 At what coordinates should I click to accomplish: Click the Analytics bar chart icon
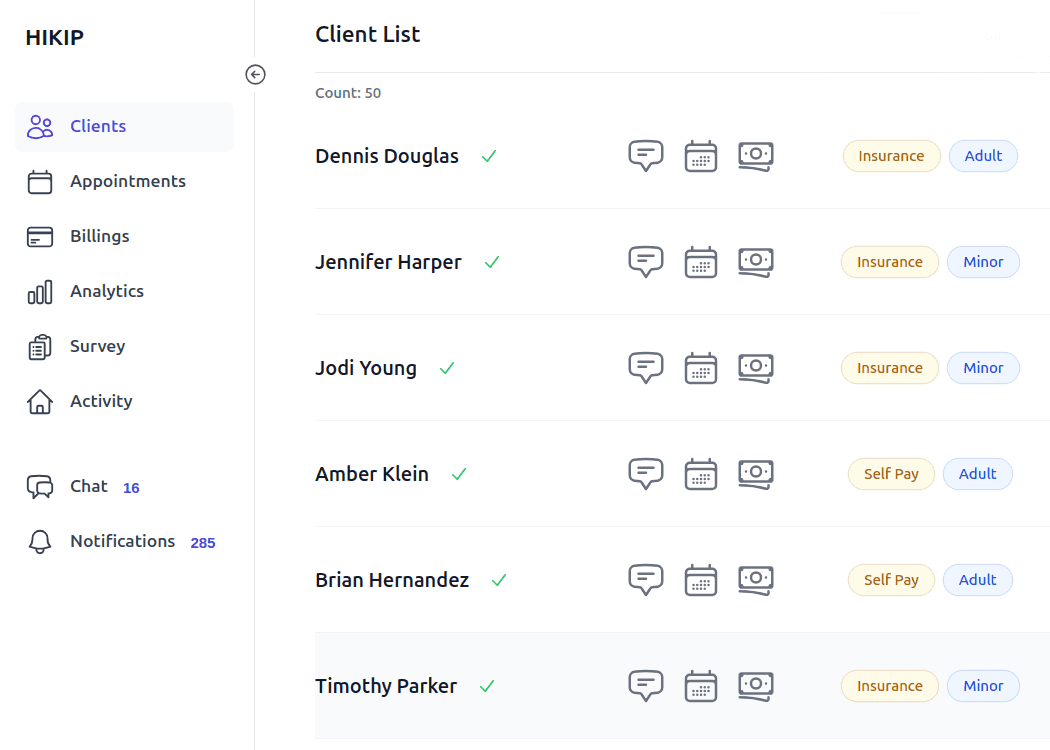point(40,291)
